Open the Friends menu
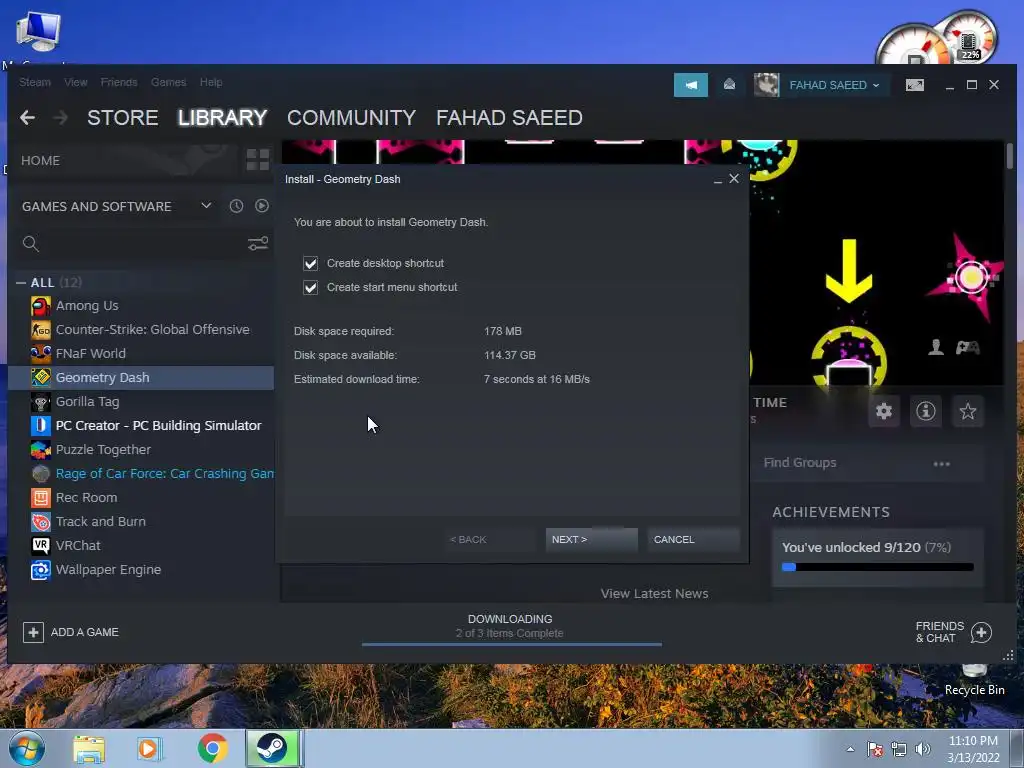This screenshot has width=1024, height=768. (119, 82)
